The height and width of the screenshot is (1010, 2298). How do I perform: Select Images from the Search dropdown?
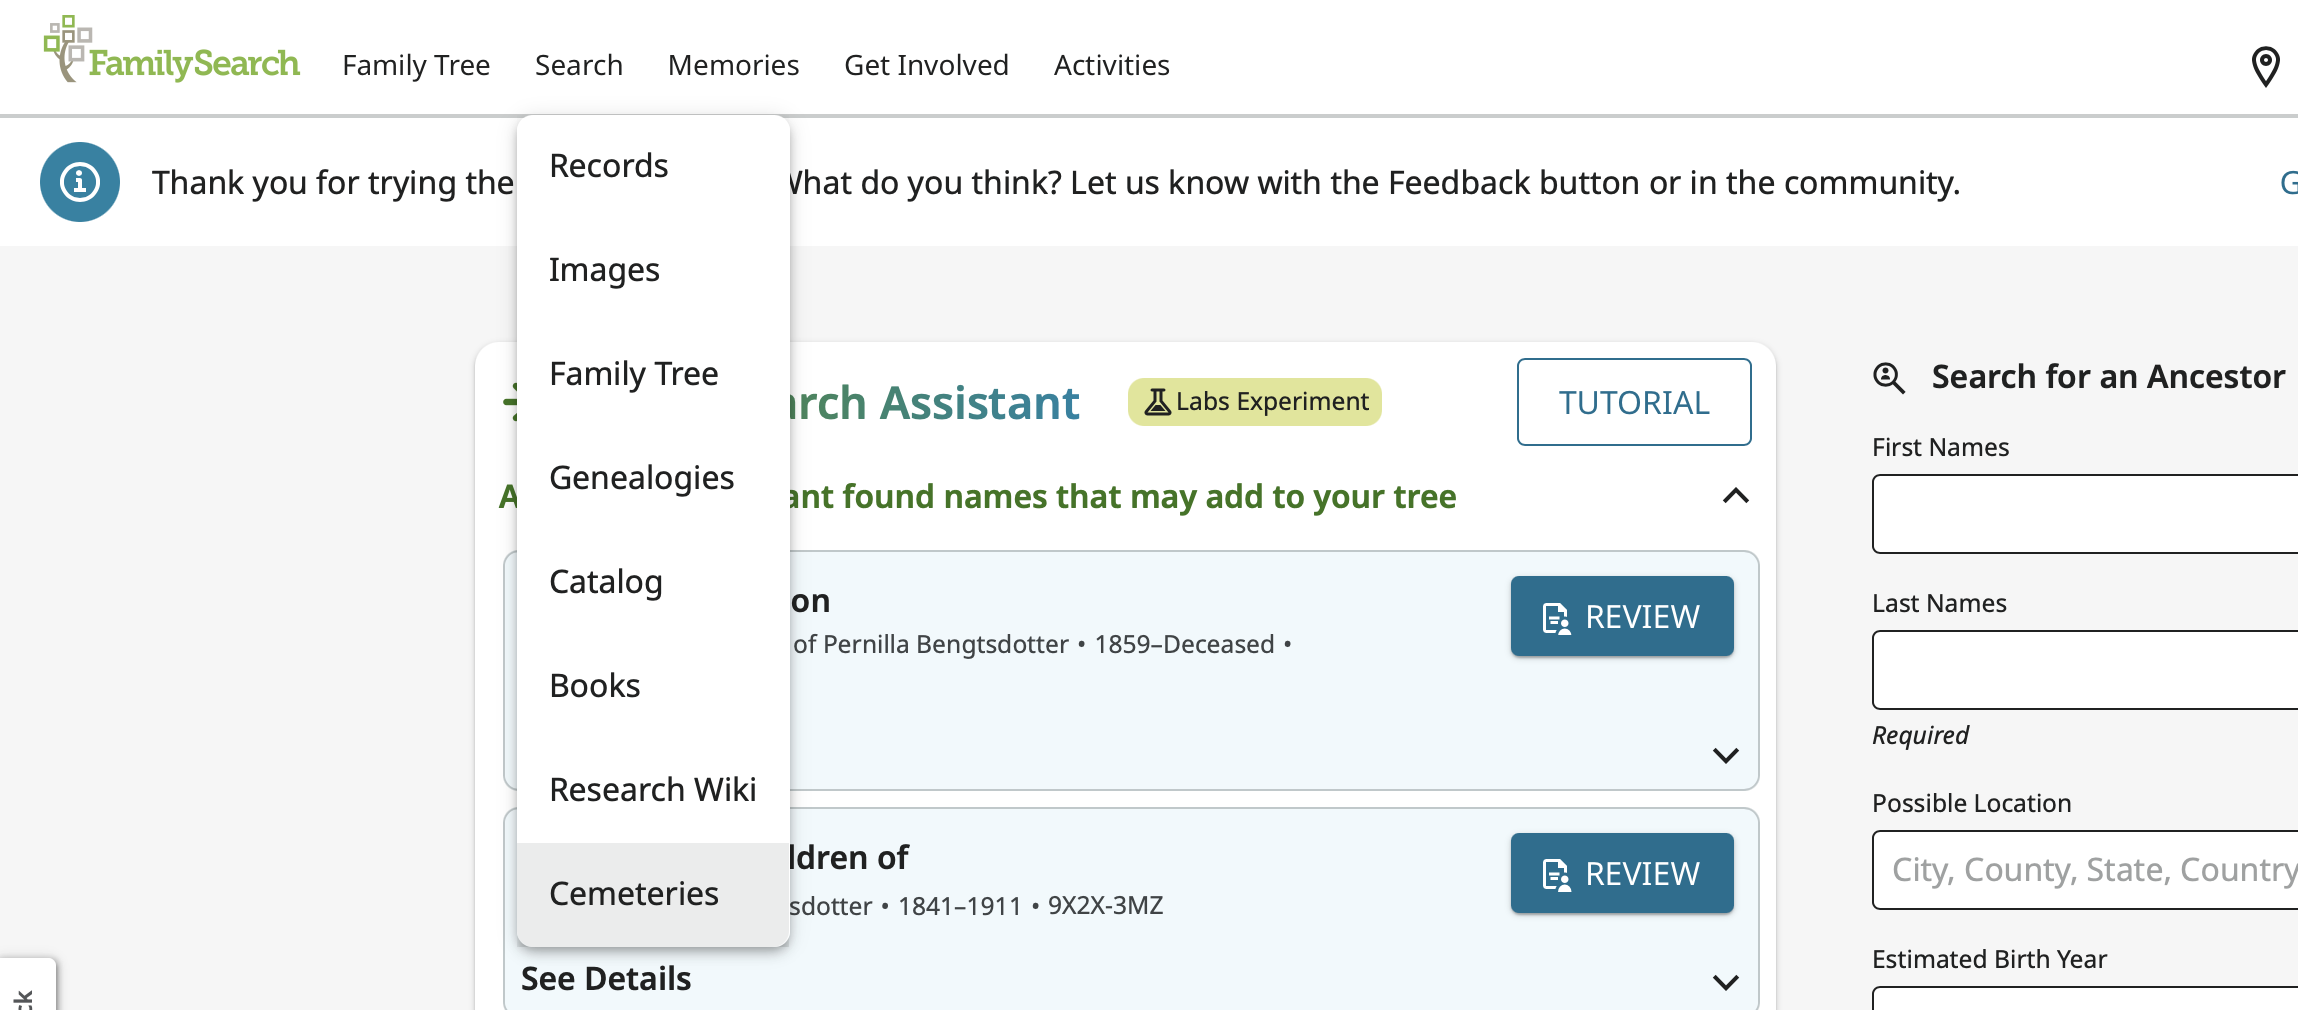click(653, 270)
